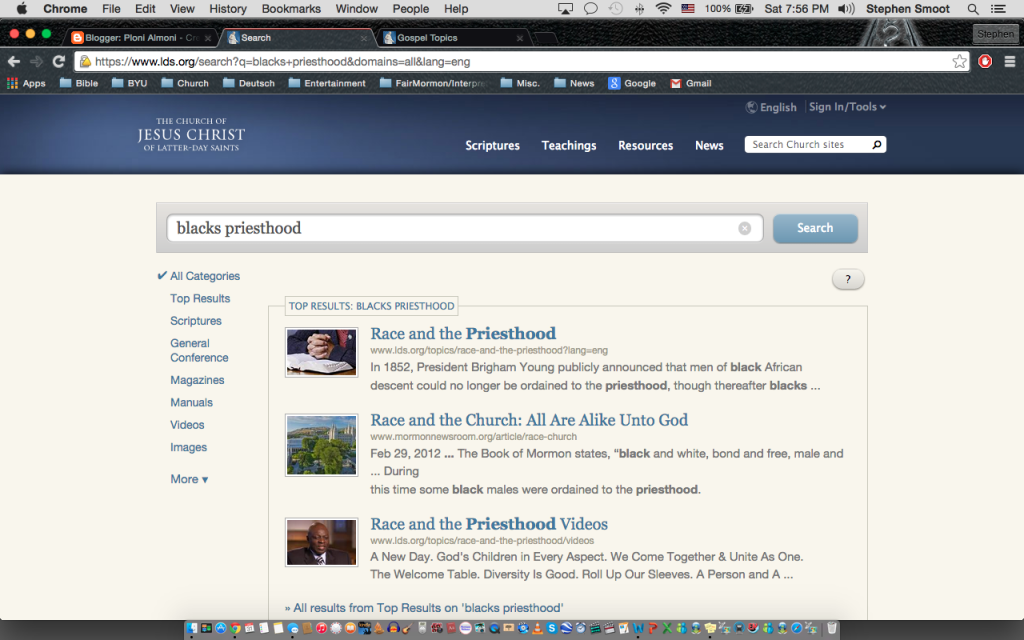Open the Sign In/Tools dropdown
Viewport: 1024px width, 640px height.
point(847,107)
